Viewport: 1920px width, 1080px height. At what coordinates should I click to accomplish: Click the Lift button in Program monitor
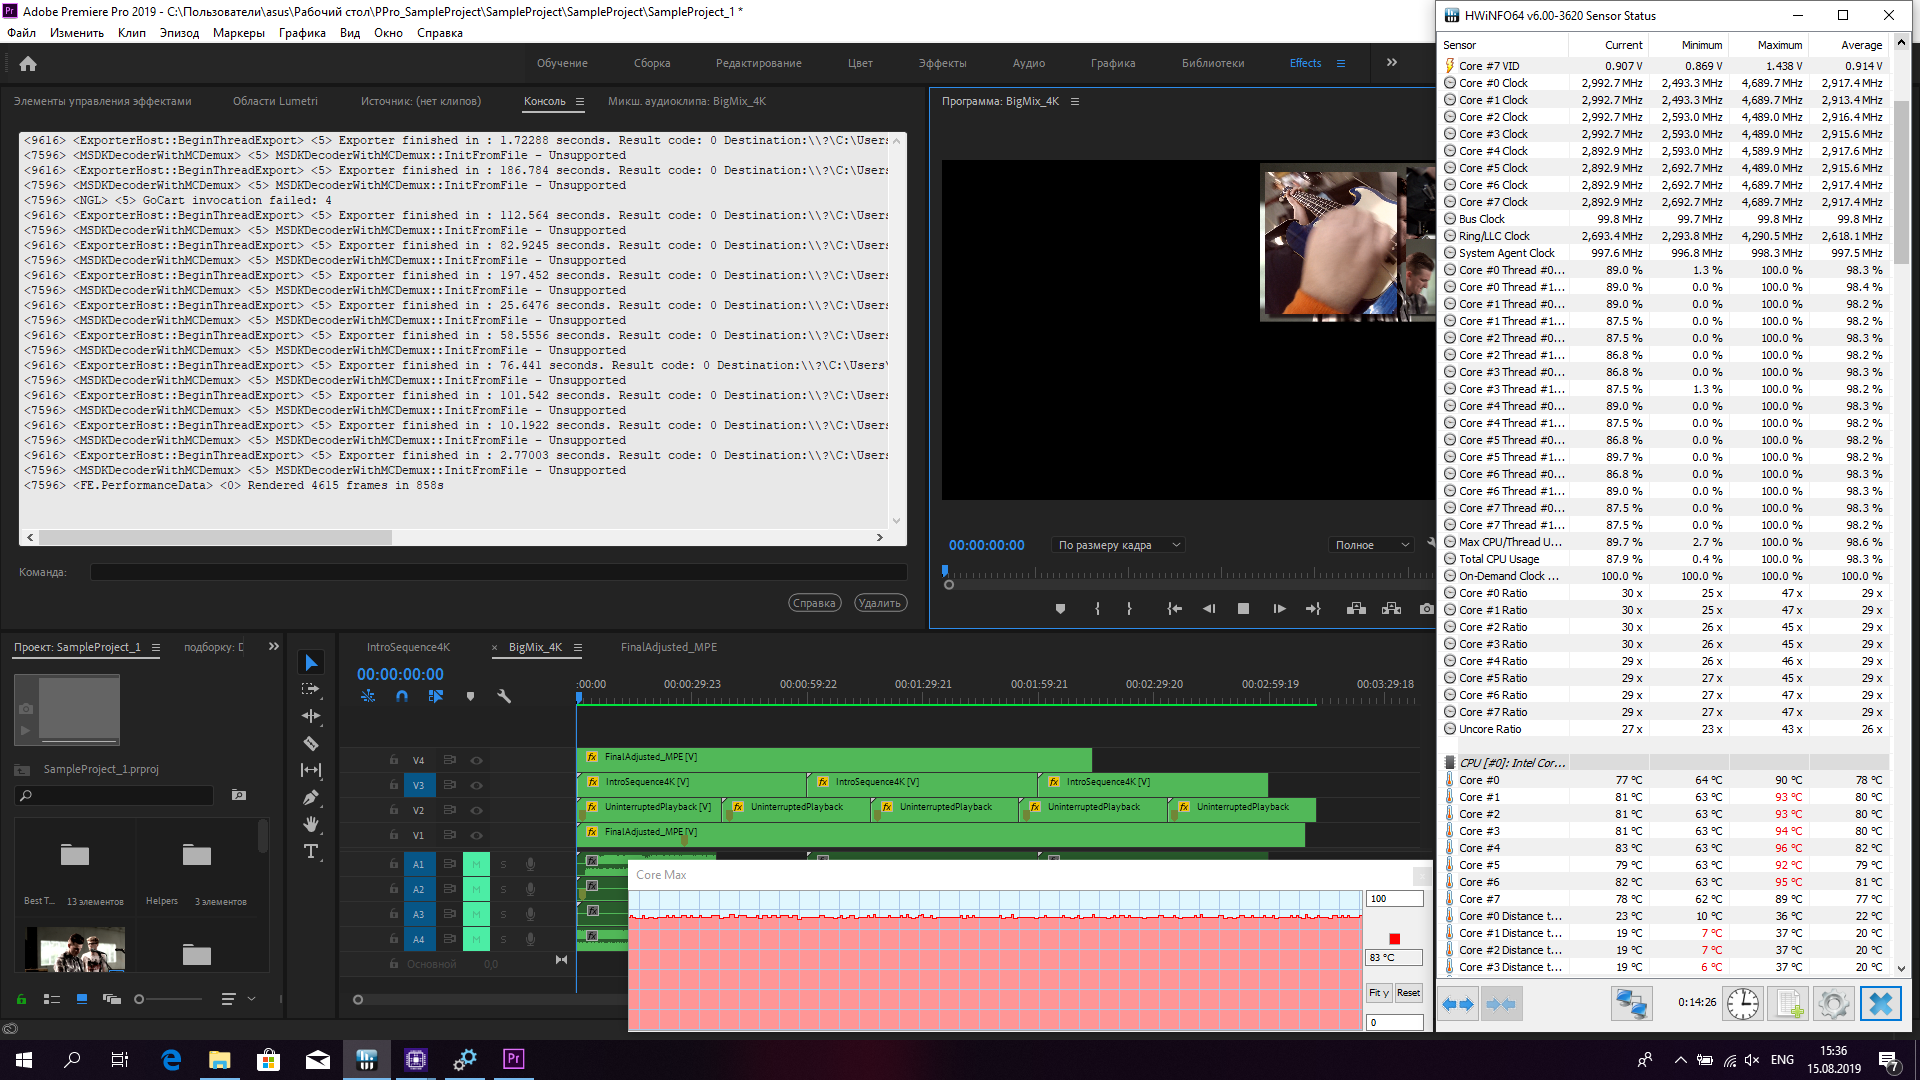(1356, 608)
